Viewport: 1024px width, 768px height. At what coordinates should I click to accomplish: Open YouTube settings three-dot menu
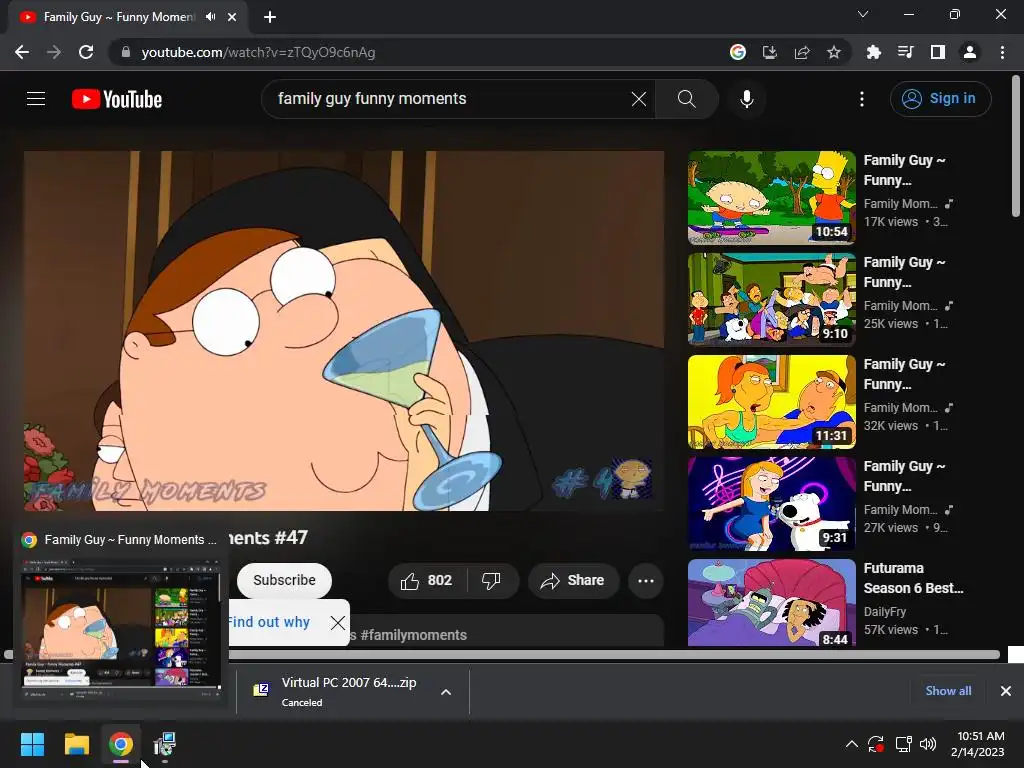tap(862, 99)
